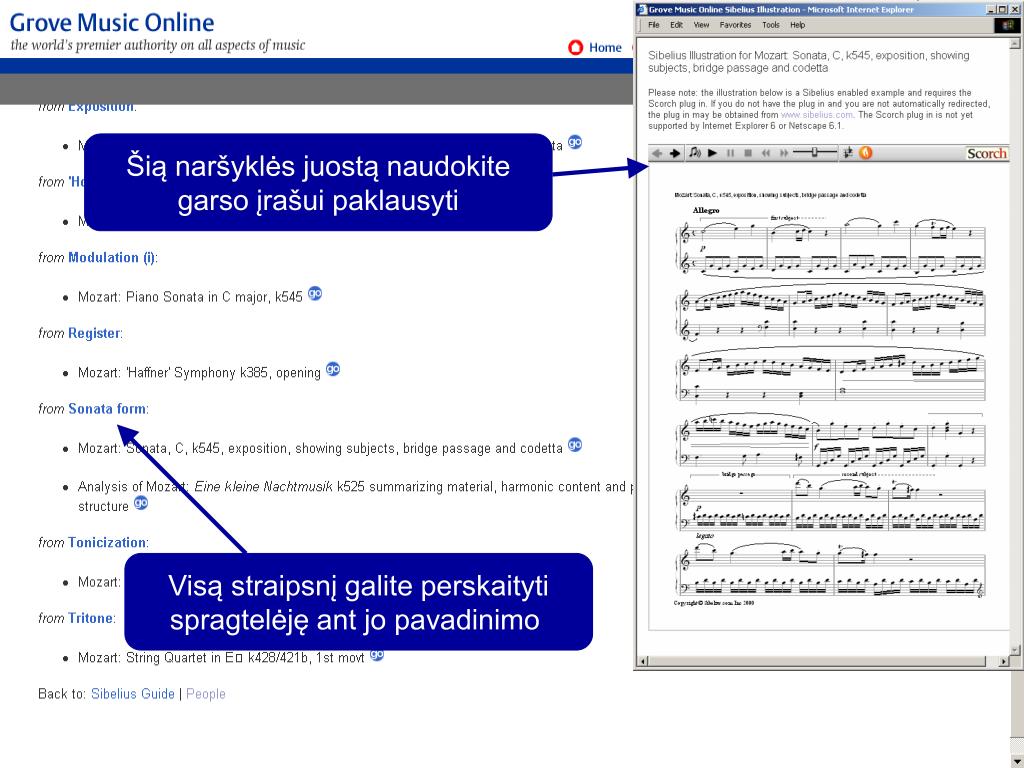Click the orange Sibelius flame icon
The image size is (1024, 768).
point(865,153)
